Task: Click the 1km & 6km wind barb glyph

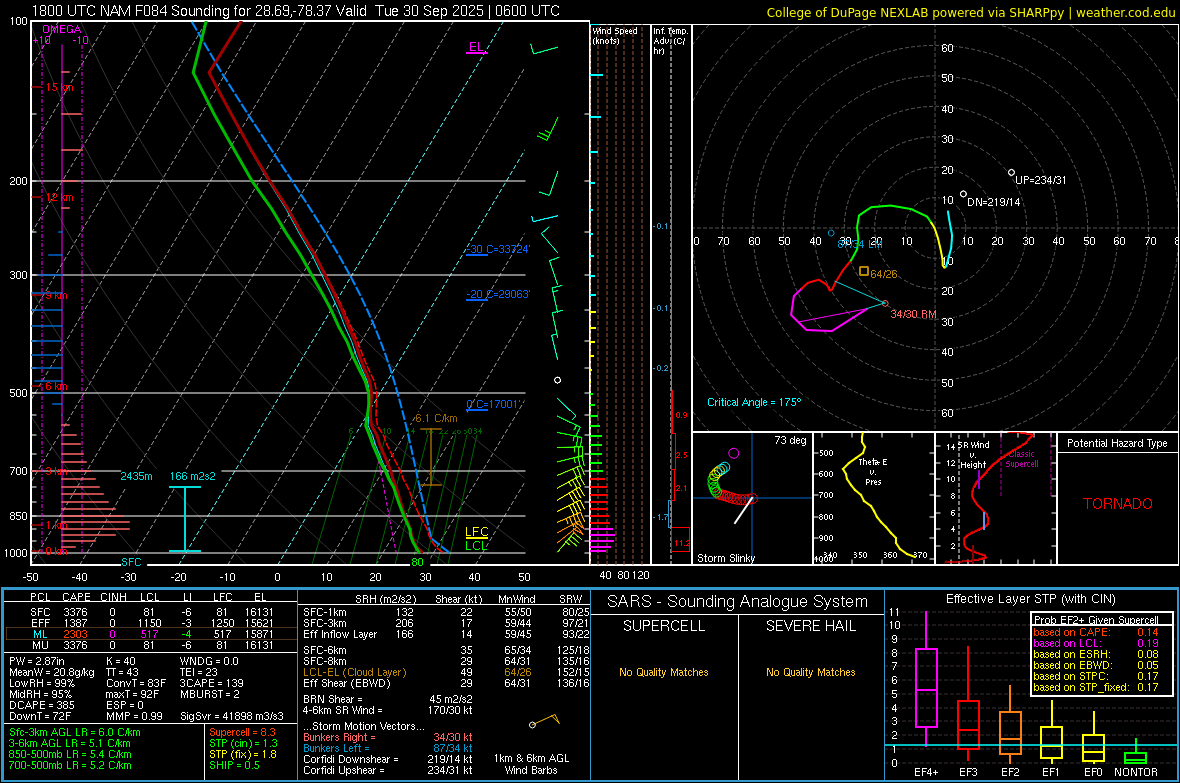Action: 546,721
